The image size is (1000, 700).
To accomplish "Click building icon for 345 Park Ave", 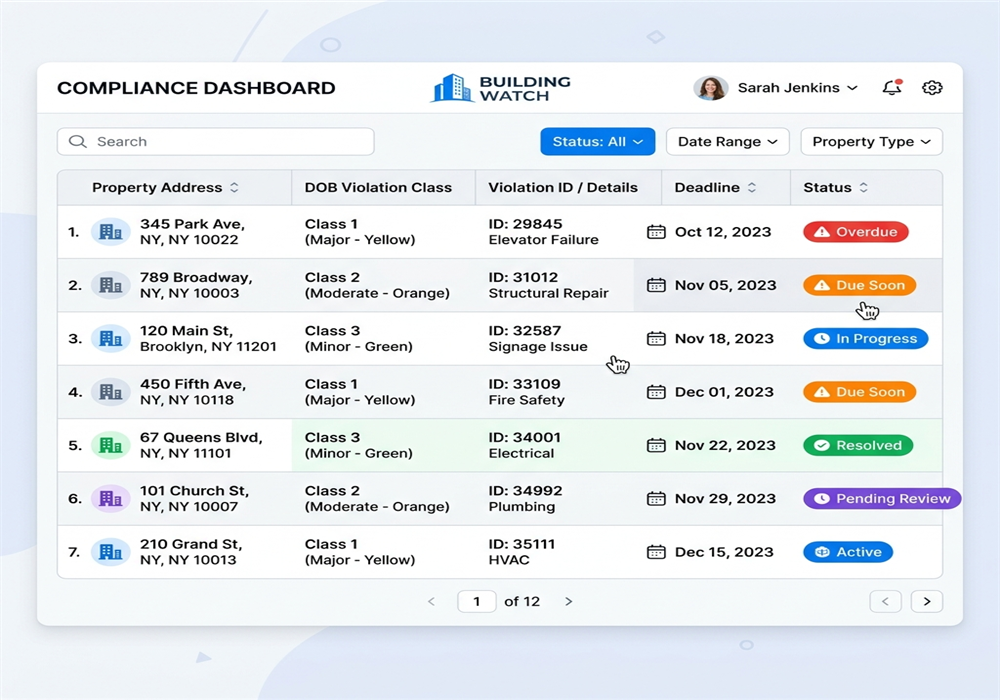I will click(x=110, y=232).
